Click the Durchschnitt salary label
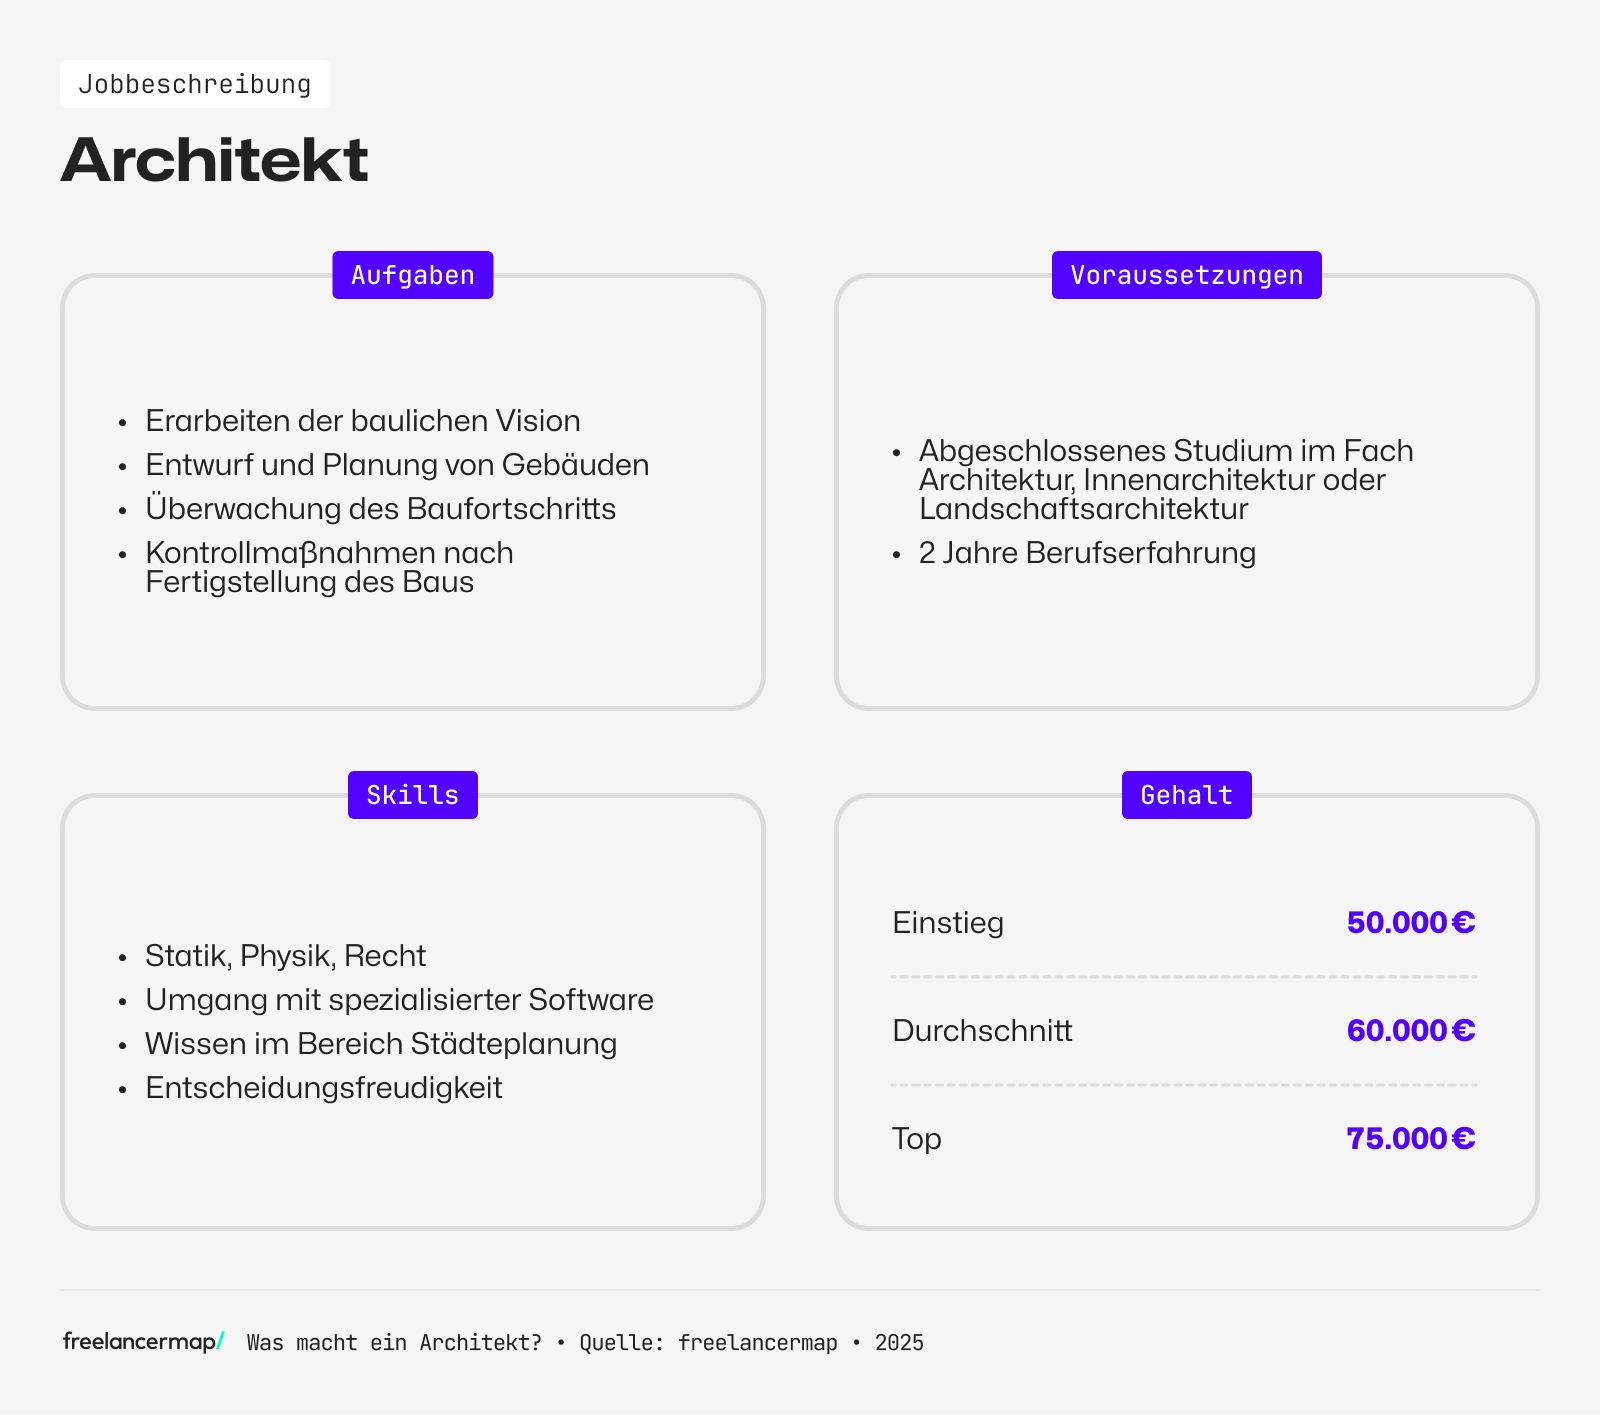 pos(982,1030)
